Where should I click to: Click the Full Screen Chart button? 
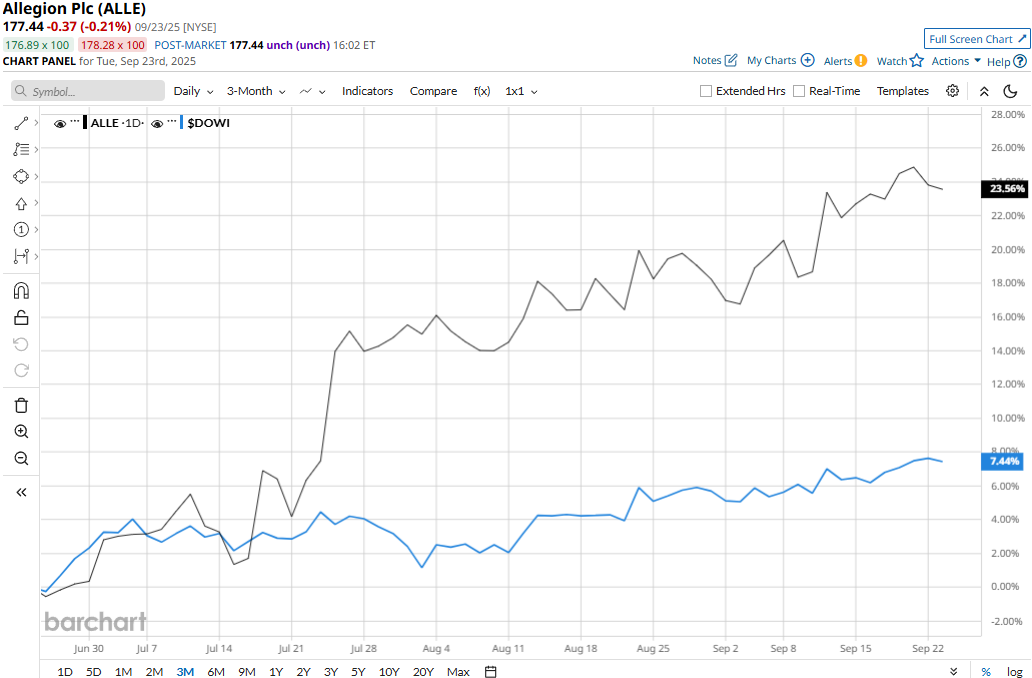[x=977, y=39]
